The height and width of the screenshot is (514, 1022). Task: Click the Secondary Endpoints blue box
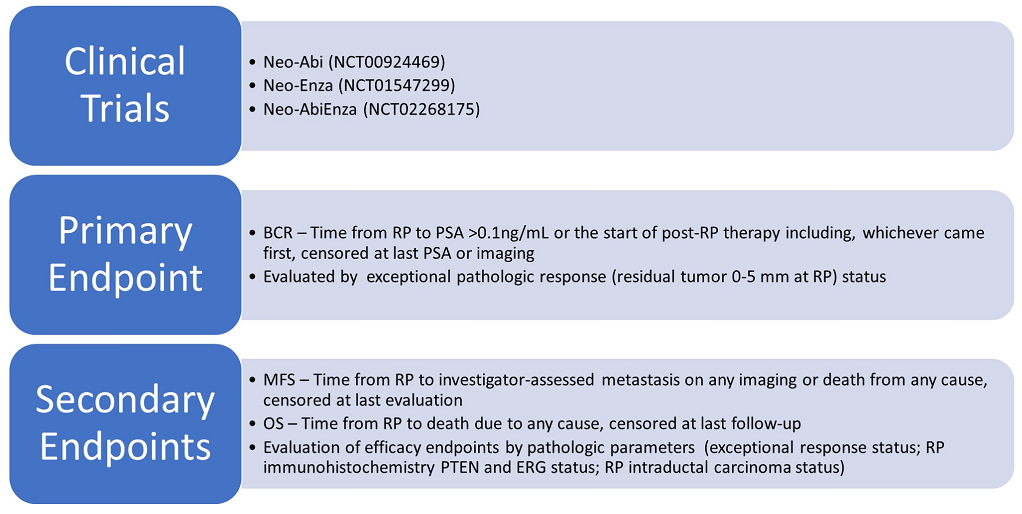point(125,423)
